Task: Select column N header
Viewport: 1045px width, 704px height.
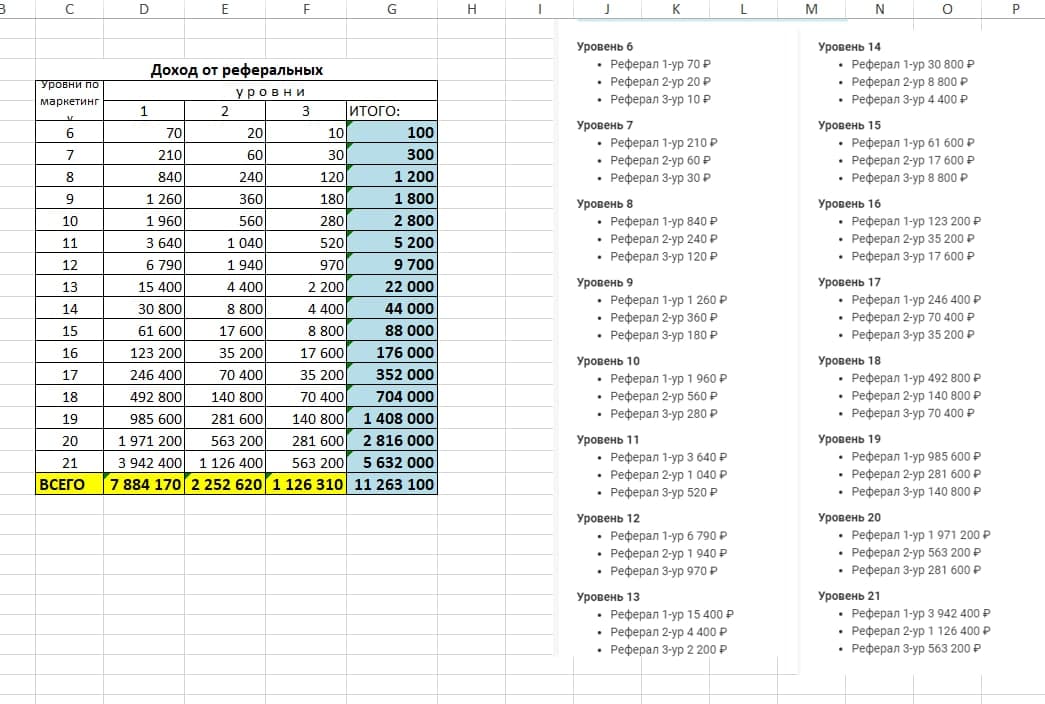Action: click(880, 9)
